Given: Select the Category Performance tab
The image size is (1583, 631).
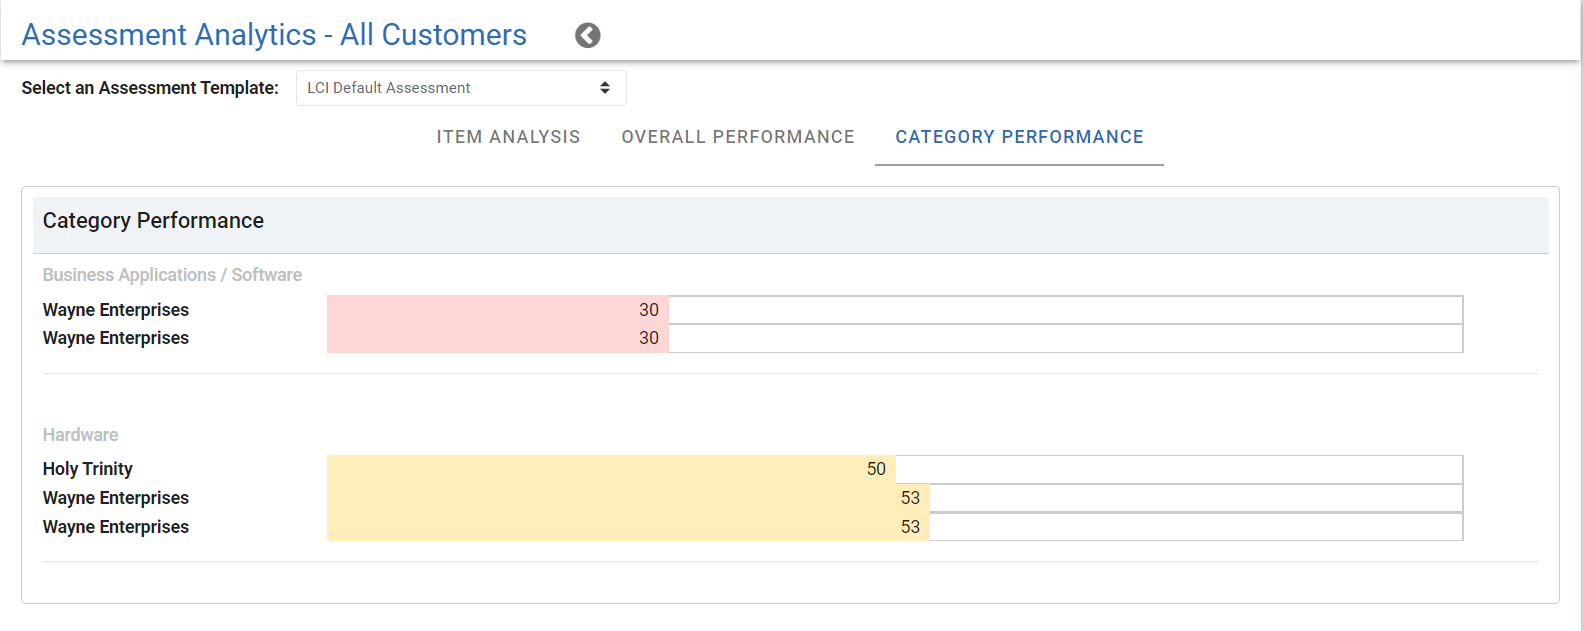Looking at the screenshot, I should coord(1019,137).
